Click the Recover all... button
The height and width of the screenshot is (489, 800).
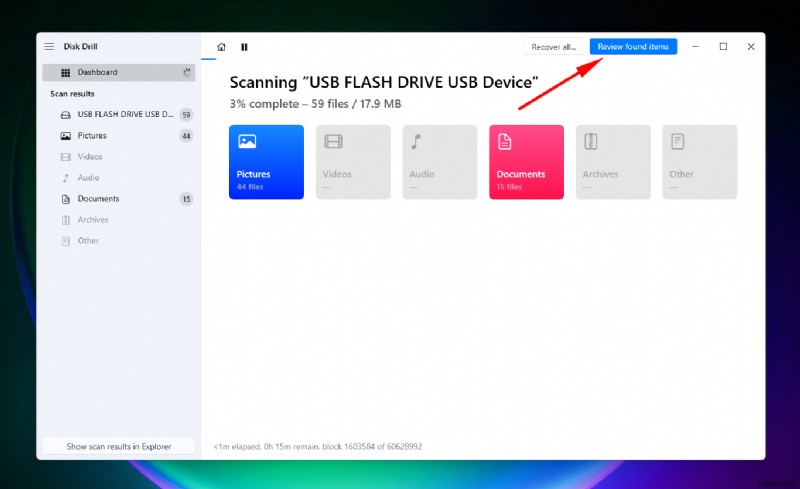tap(554, 46)
